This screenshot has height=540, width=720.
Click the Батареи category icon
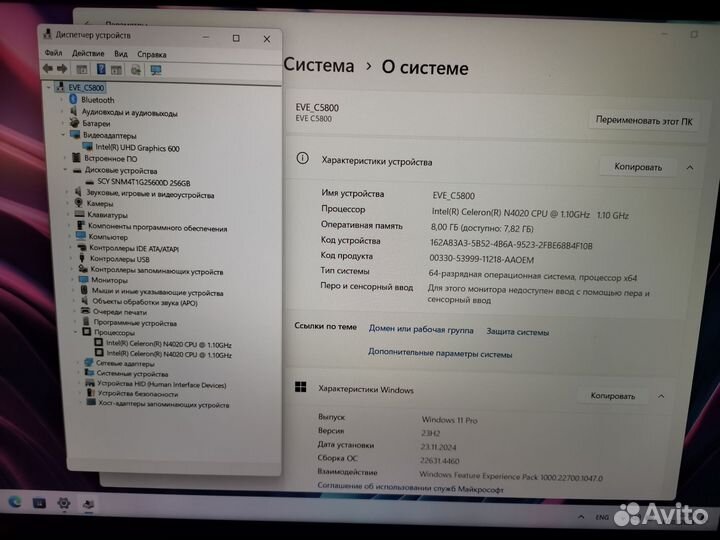coord(74,123)
